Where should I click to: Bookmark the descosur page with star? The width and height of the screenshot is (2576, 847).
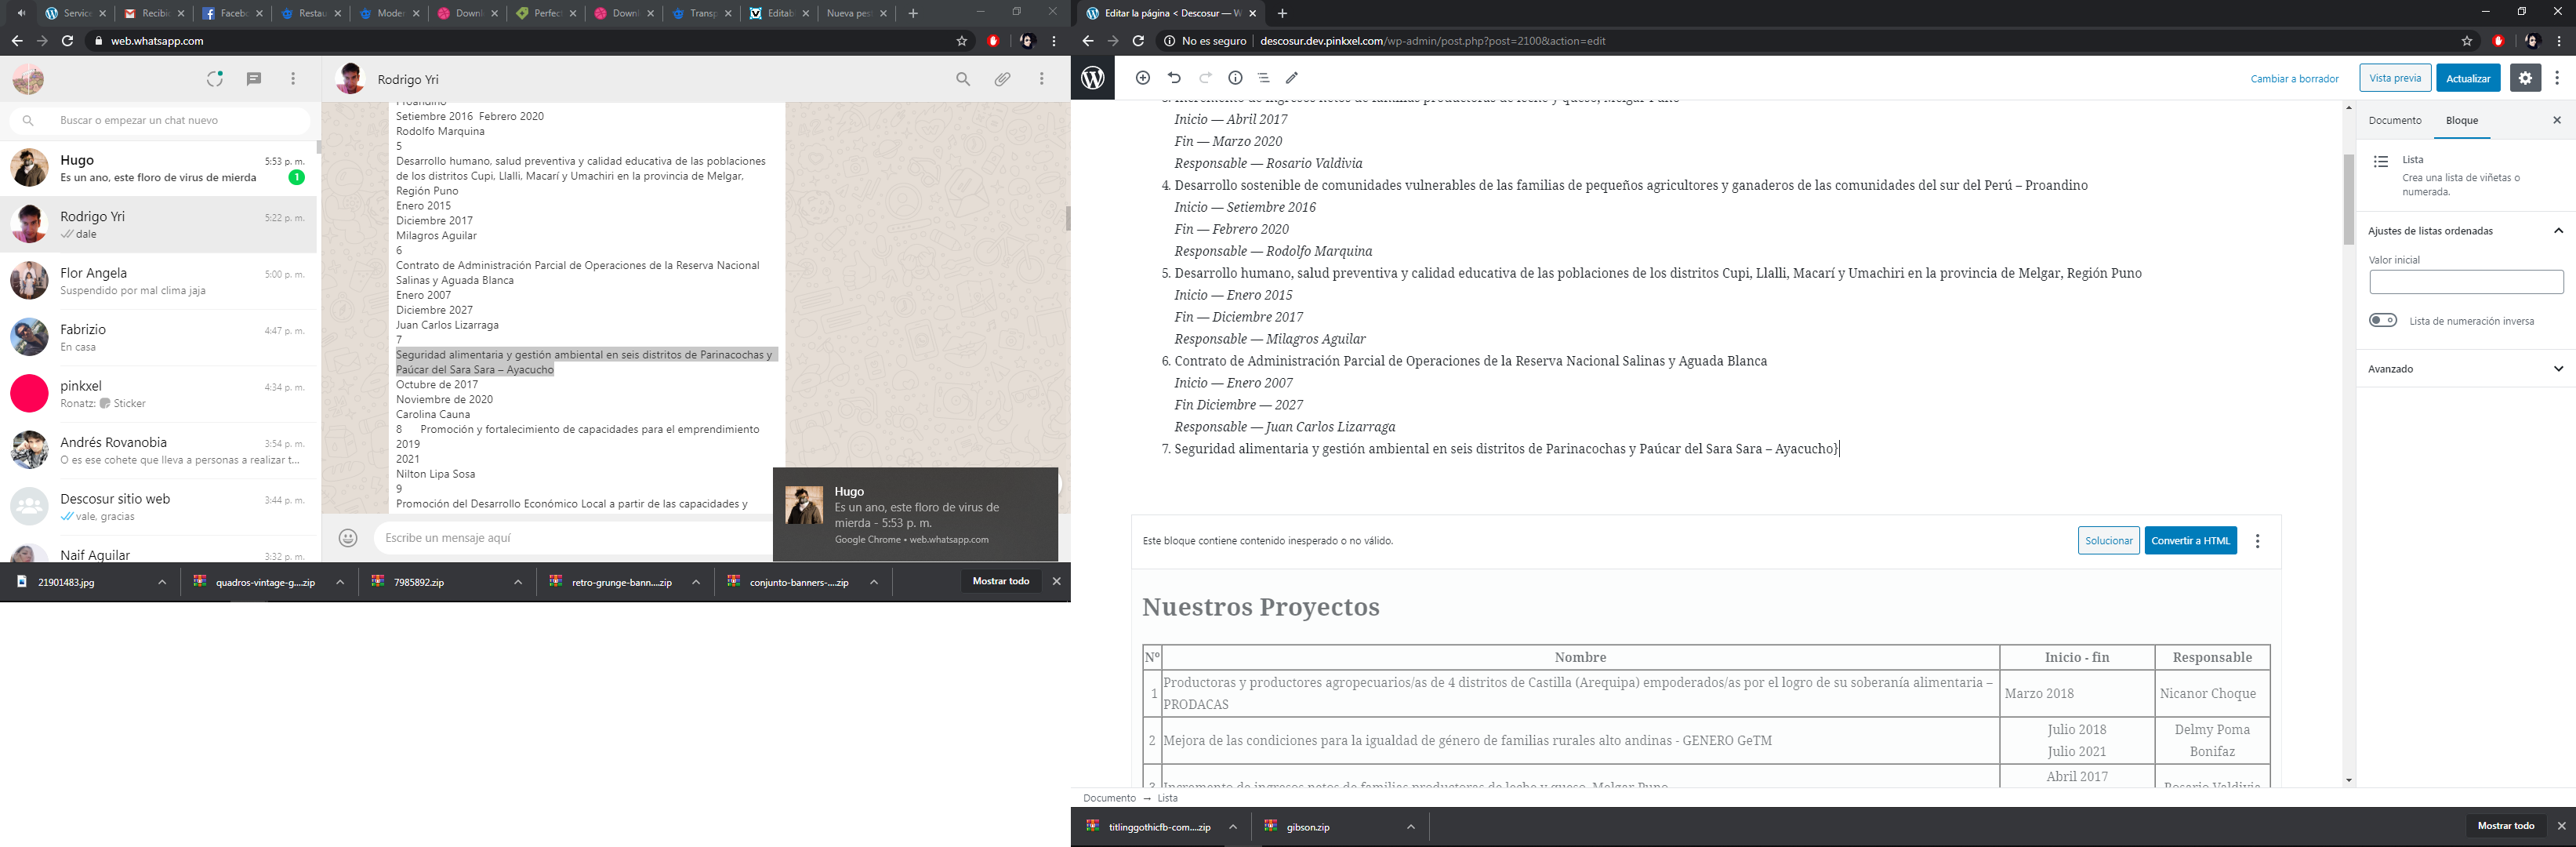[2467, 41]
